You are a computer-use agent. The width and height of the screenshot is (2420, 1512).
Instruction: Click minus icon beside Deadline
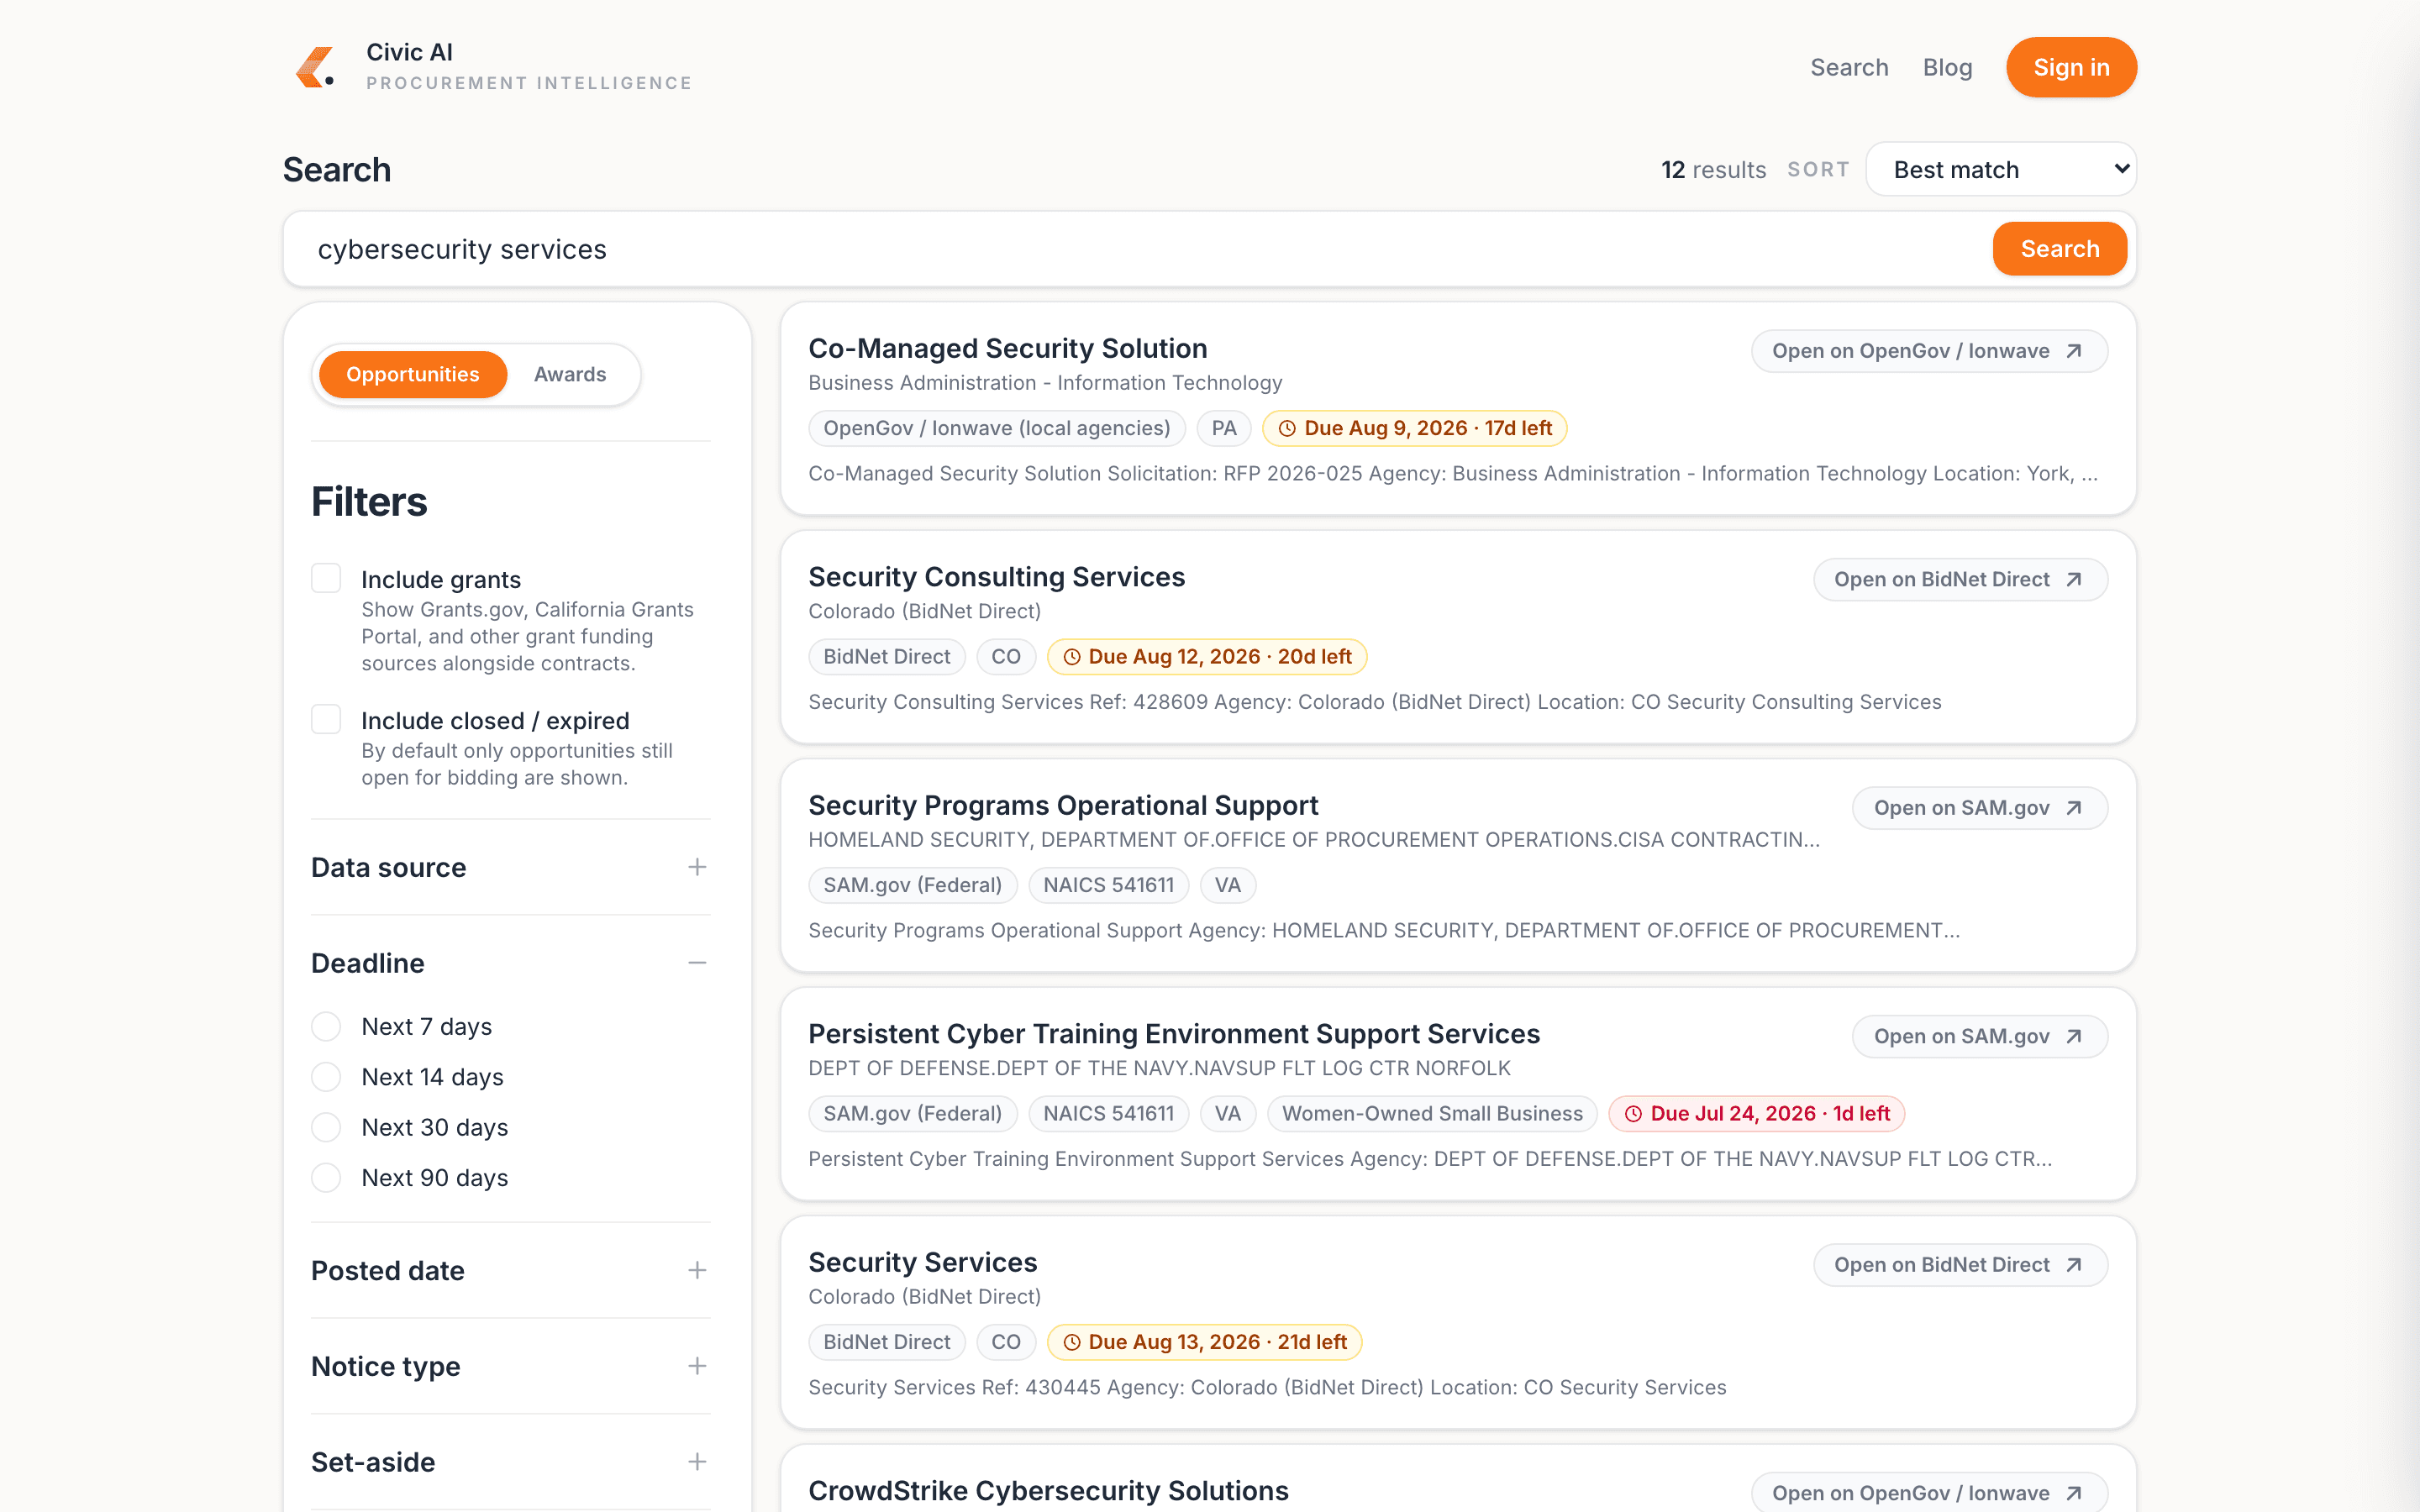pos(697,963)
